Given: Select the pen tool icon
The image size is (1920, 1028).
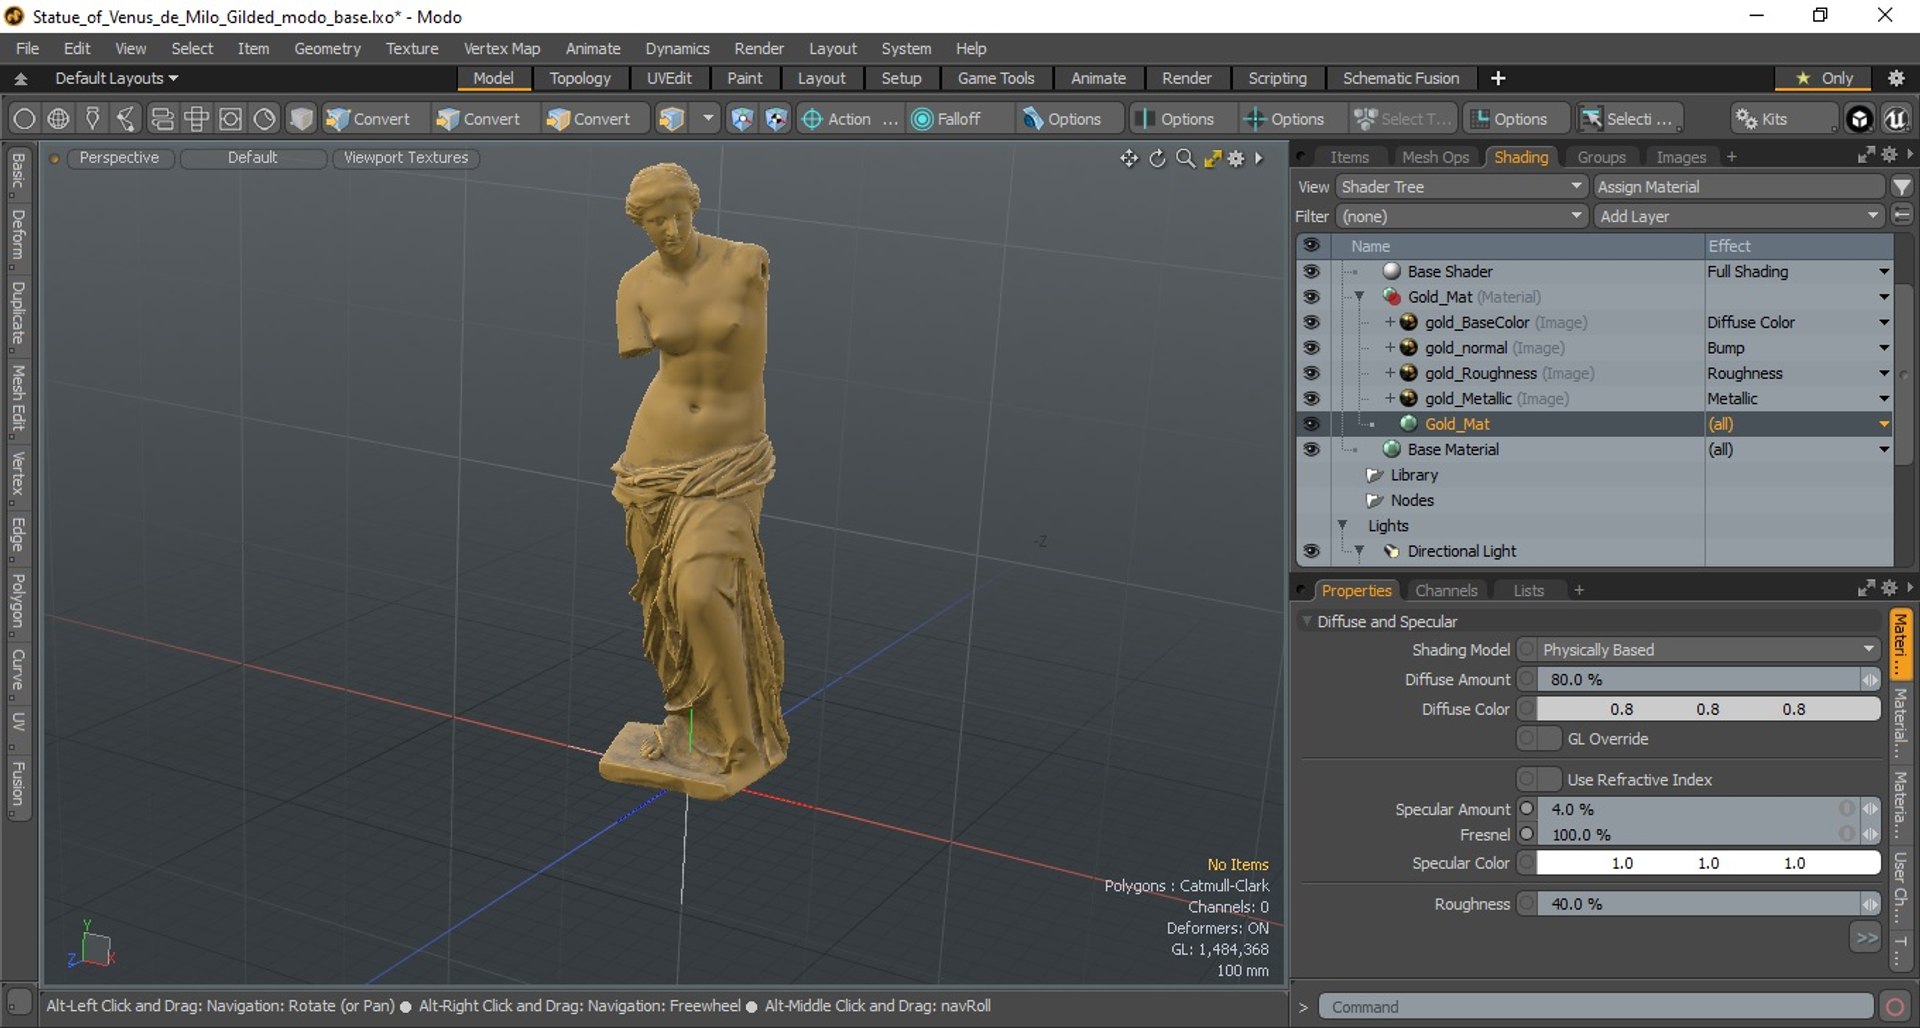Looking at the screenshot, I should pos(92,119).
